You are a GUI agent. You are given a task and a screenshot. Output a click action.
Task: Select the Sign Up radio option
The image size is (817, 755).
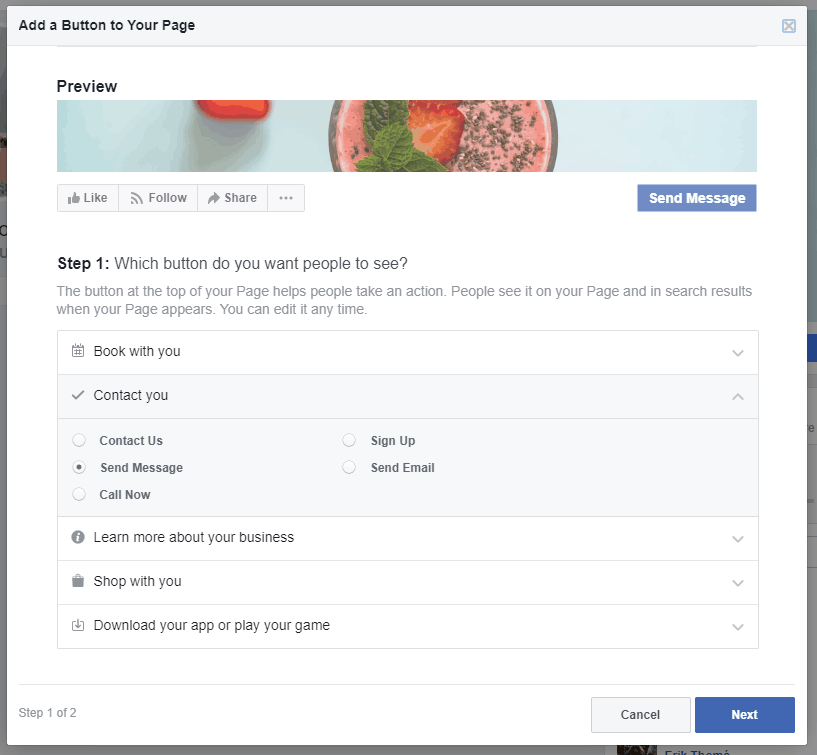point(349,441)
